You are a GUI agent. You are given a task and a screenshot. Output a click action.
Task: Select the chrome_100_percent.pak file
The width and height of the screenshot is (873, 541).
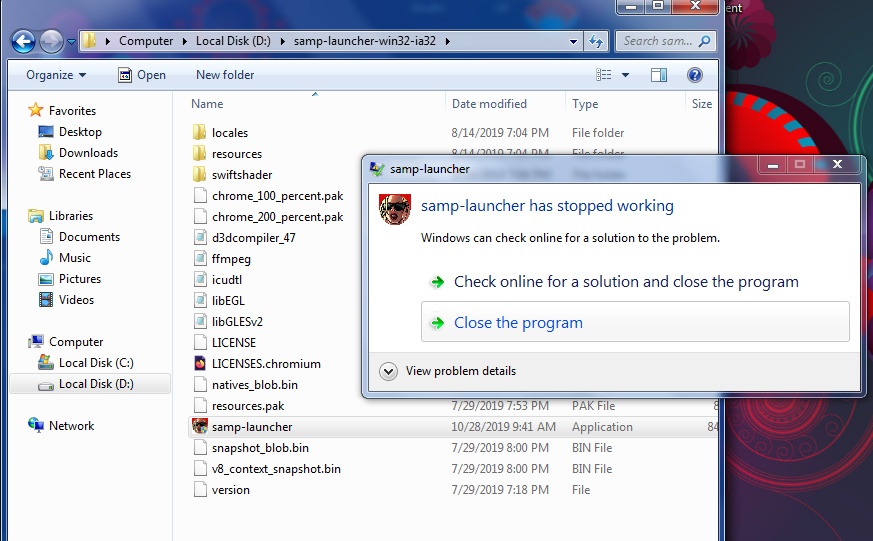tap(277, 196)
